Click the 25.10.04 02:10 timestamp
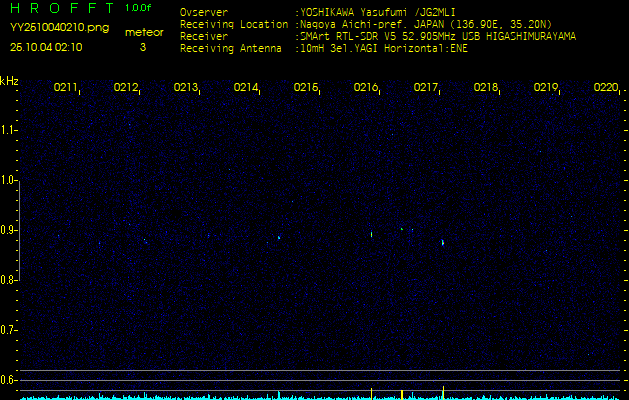629x400 pixels. pos(46,46)
